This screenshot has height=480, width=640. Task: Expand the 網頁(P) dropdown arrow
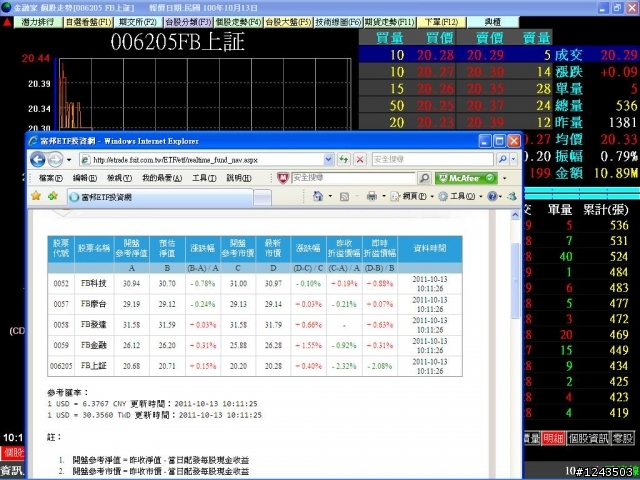[x=432, y=197]
